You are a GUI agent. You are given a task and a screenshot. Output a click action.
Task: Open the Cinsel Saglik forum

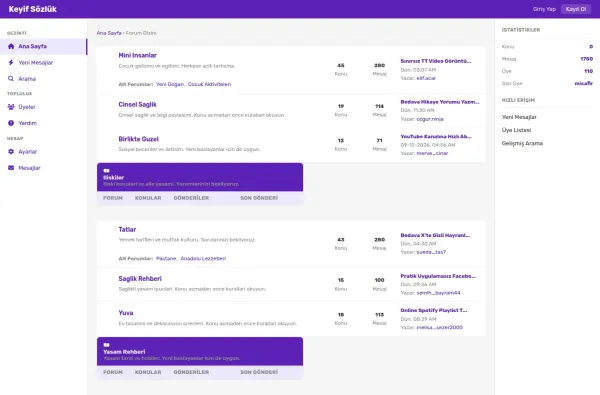pyautogui.click(x=137, y=104)
